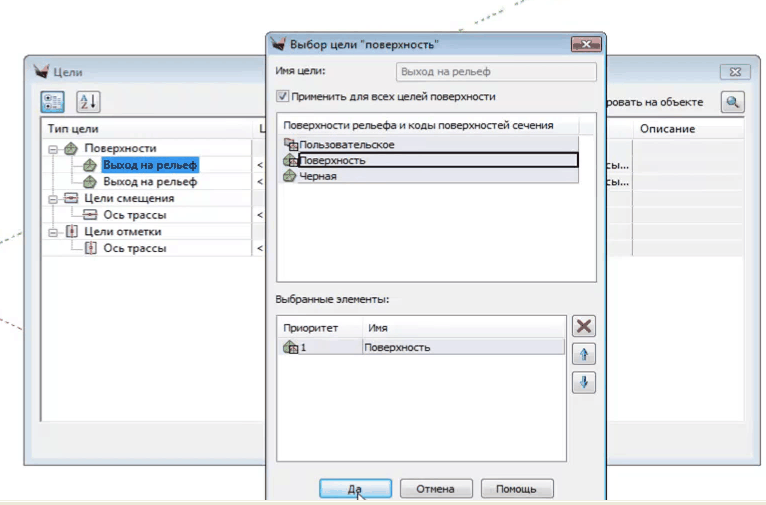Collapse the Поверхности tree node

click(50, 149)
